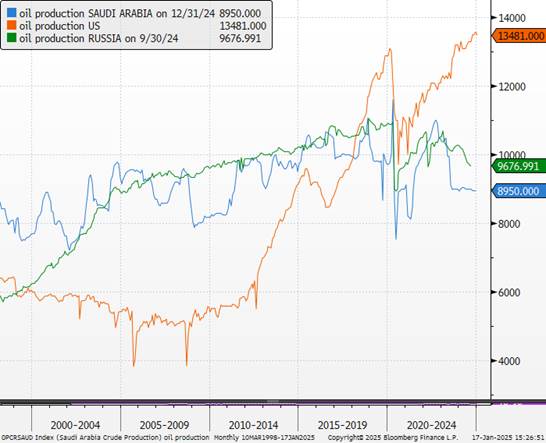This screenshot has height=443, width=546.
Task: Click the green Russia legend swatch
Action: point(11,38)
